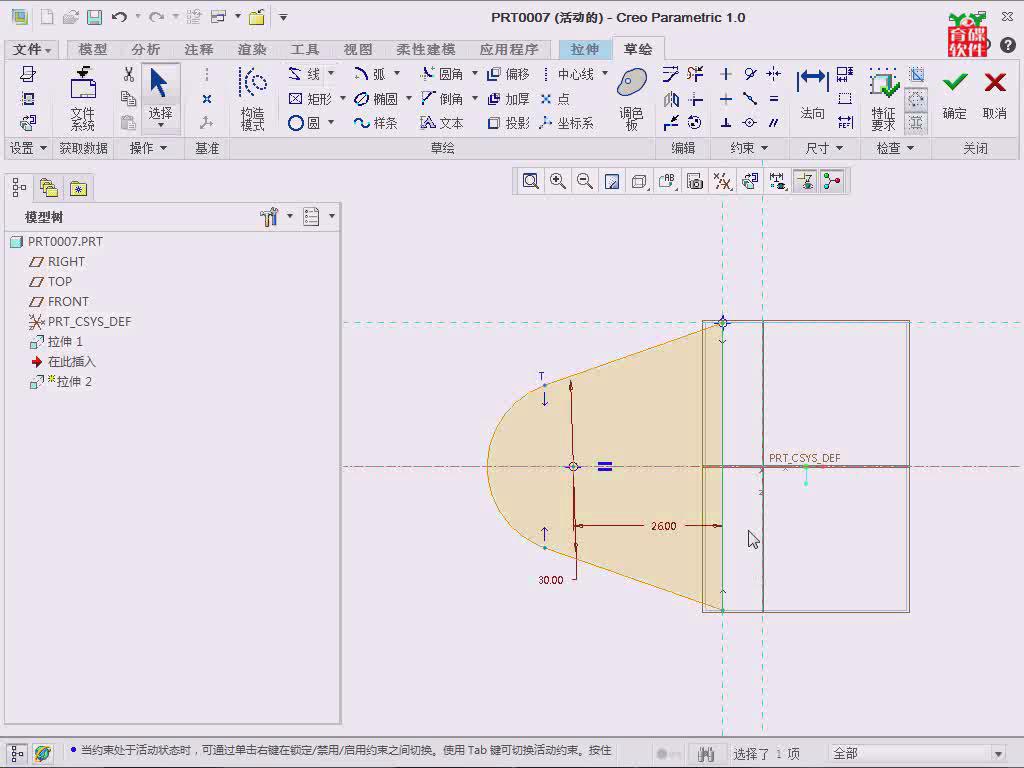Click the Coordinate System (坐标系) sketch tool

[566, 123]
